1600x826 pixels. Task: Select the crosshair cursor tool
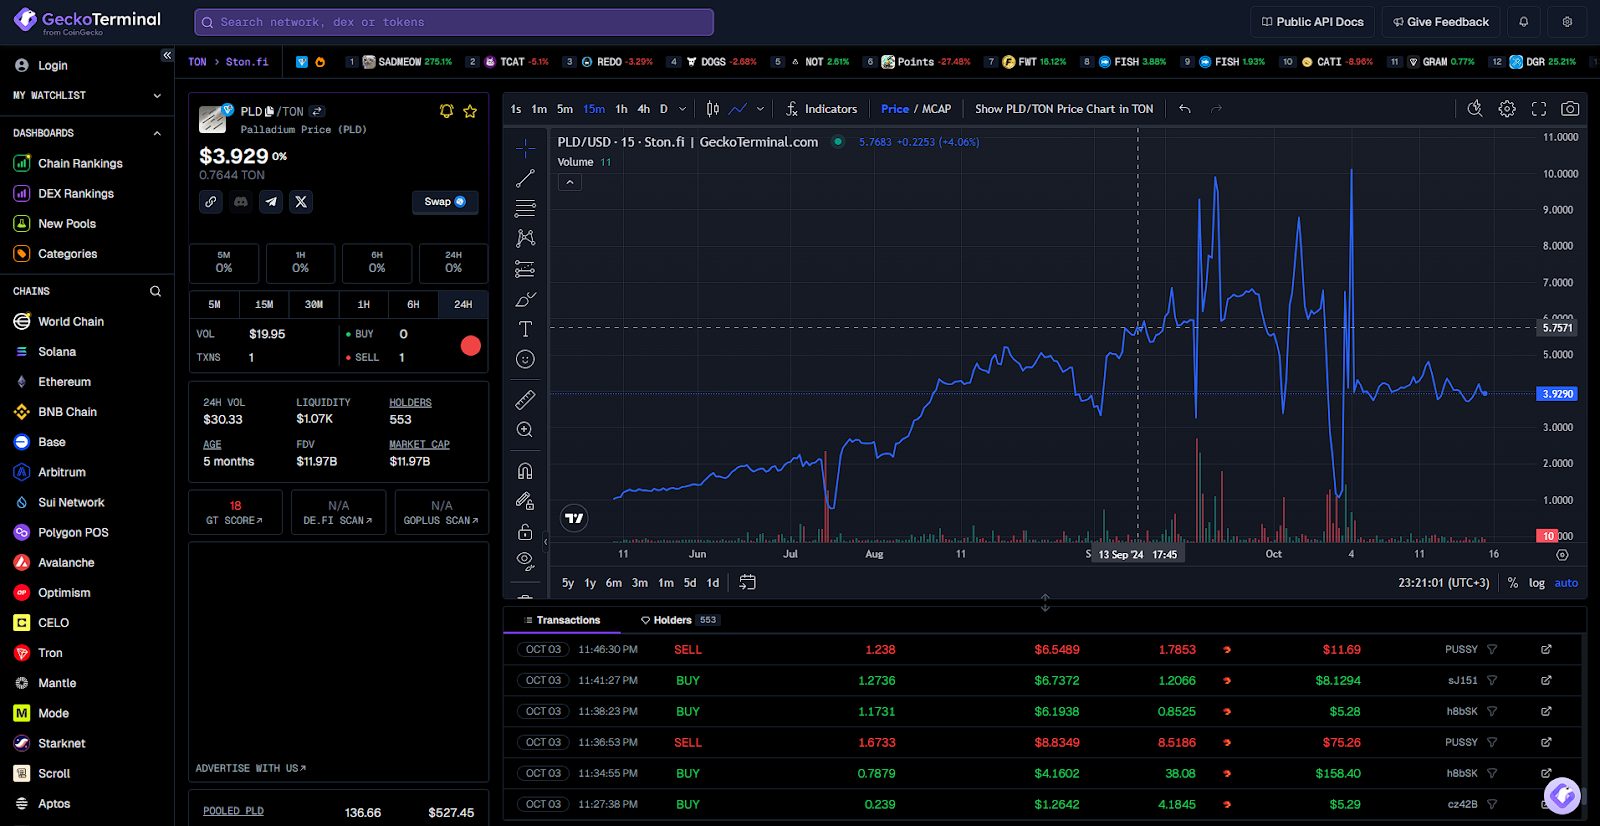click(x=525, y=149)
